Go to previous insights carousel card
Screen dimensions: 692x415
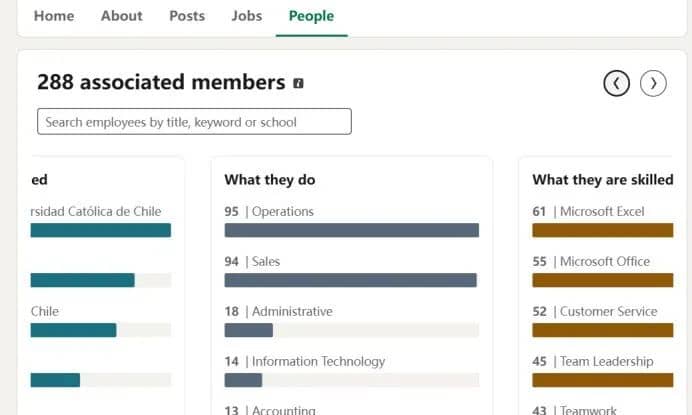pos(616,83)
